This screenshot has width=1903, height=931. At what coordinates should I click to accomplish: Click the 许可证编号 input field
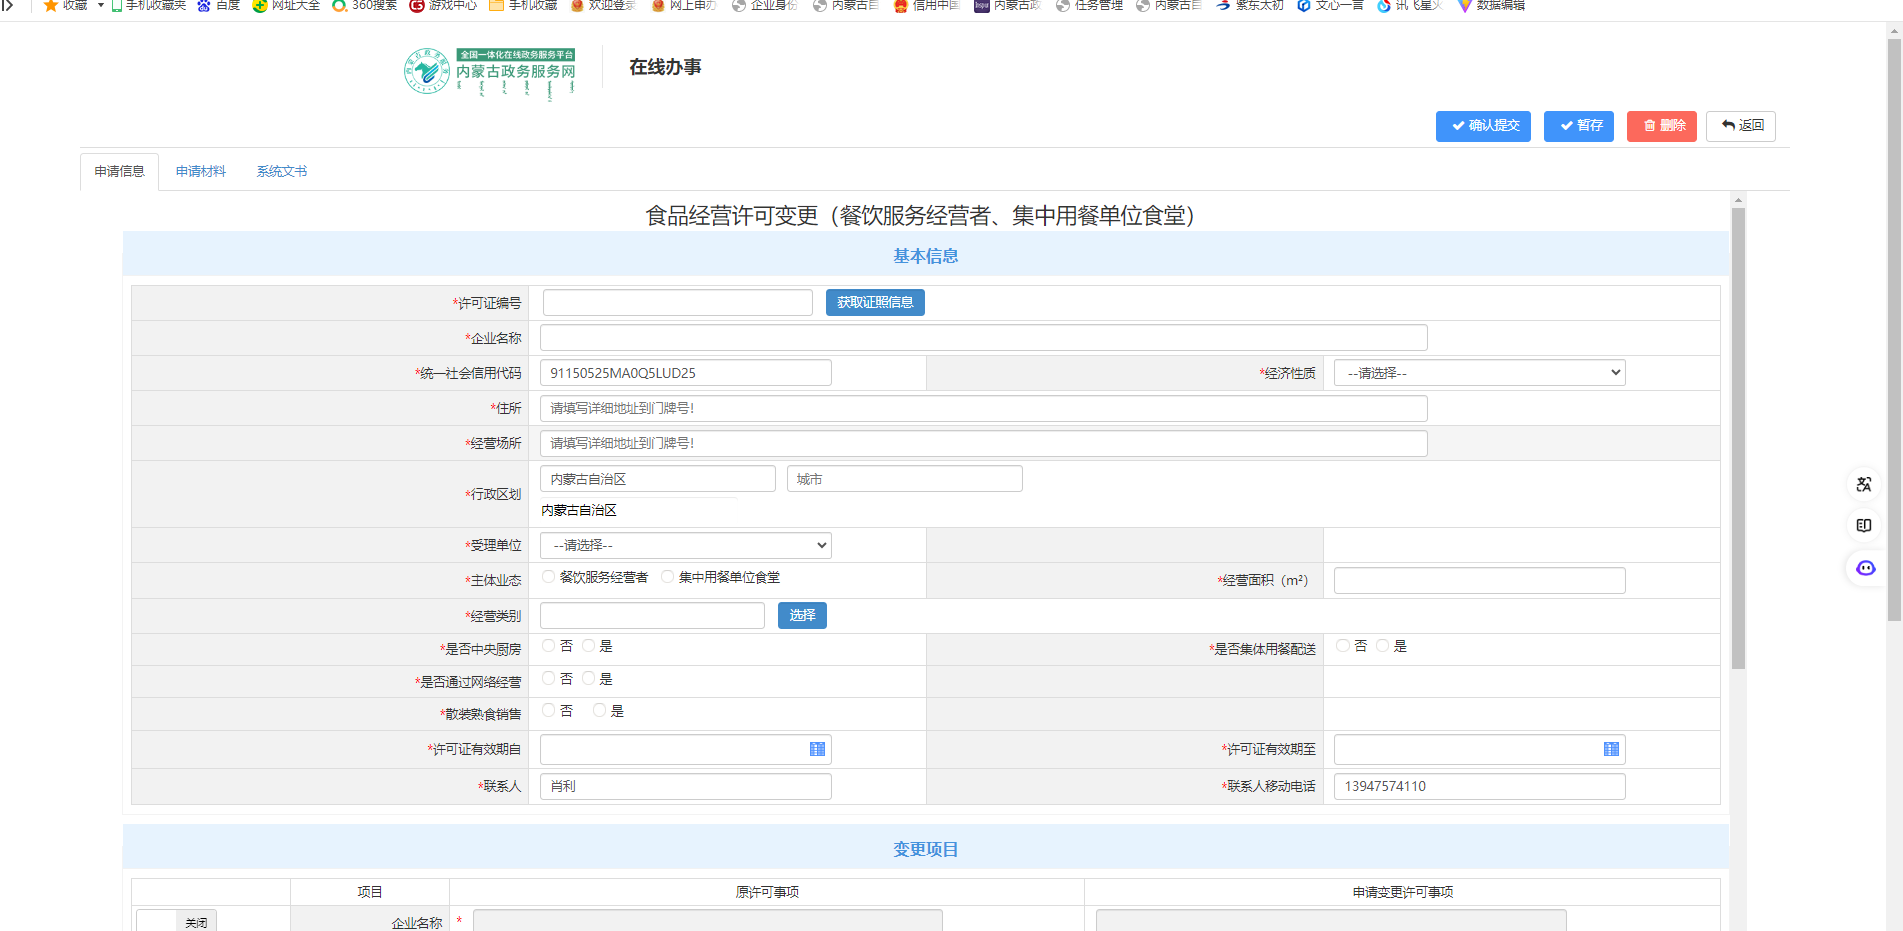pyautogui.click(x=677, y=302)
